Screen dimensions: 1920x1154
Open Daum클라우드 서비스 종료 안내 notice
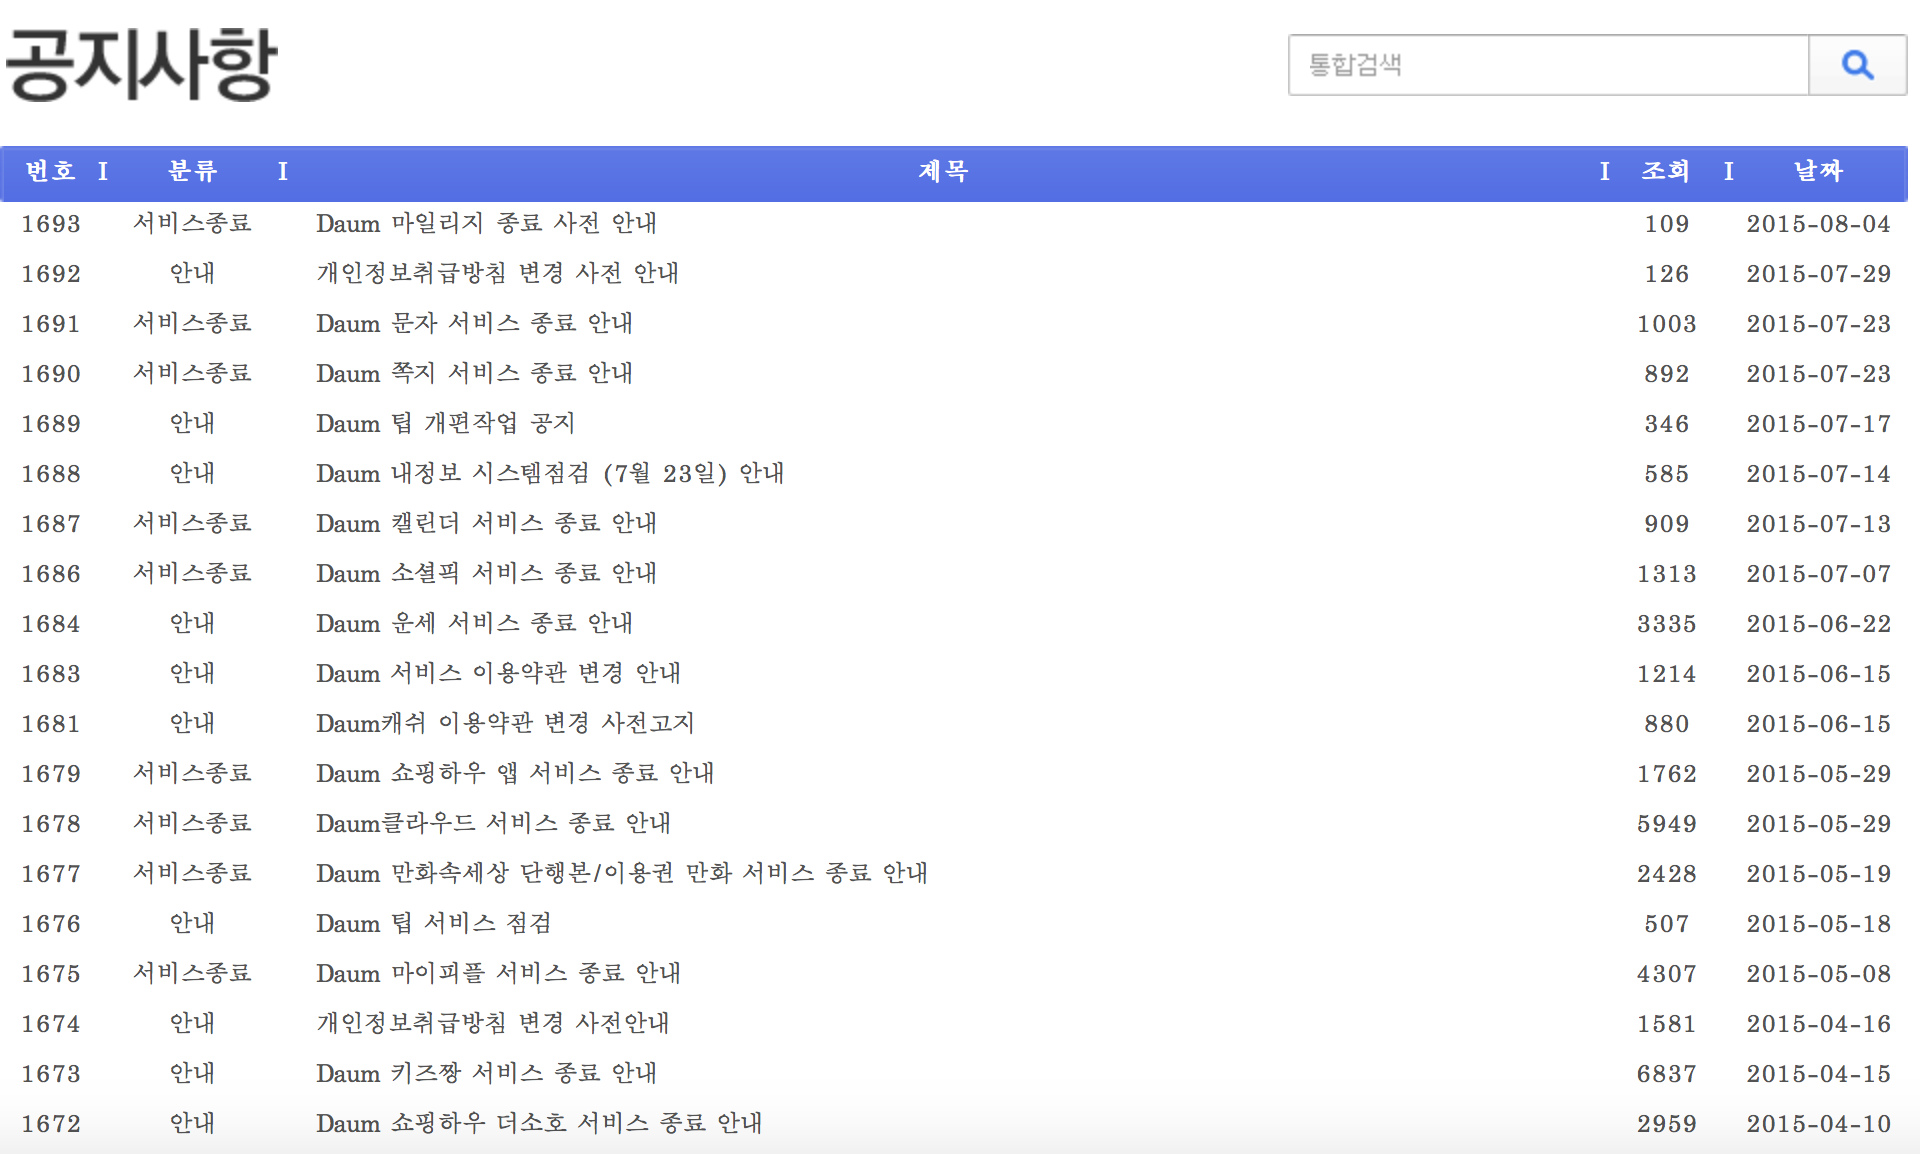click(x=493, y=824)
